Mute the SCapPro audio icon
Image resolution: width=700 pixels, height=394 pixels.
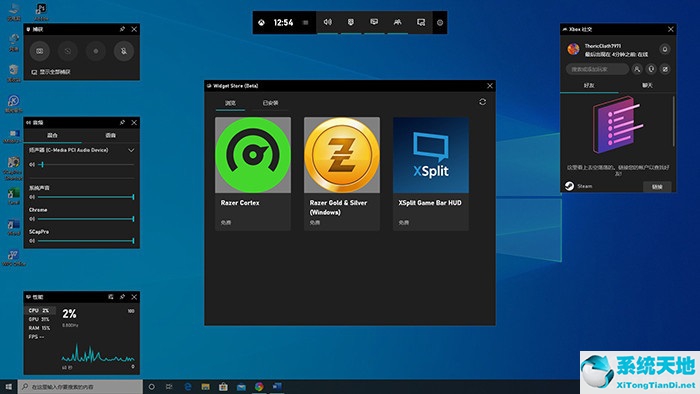[32, 241]
